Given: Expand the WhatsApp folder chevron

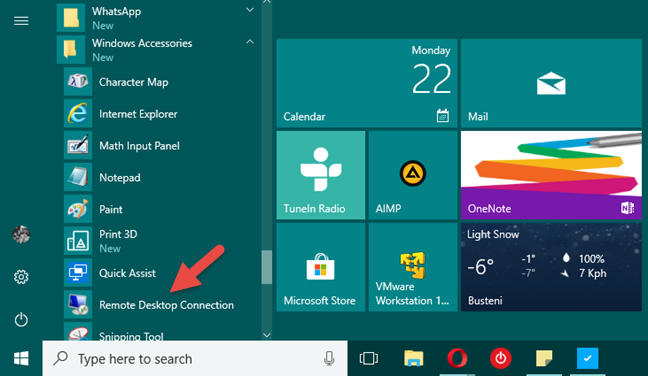Looking at the screenshot, I should pos(250,10).
